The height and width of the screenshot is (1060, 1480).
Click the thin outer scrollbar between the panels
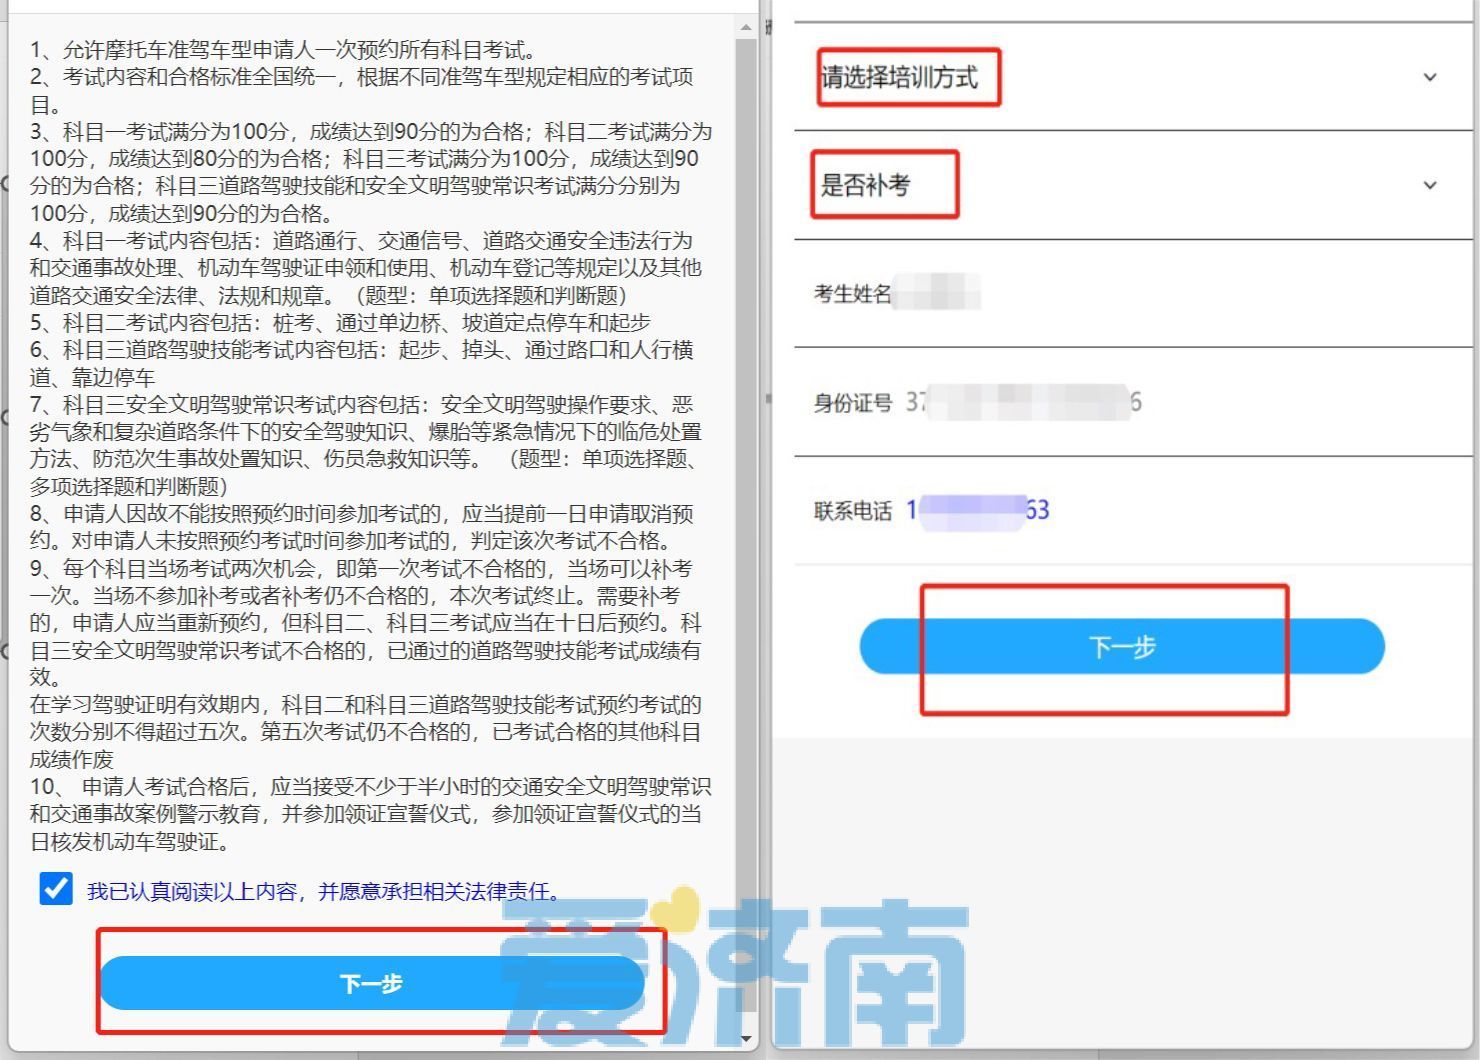point(766,500)
